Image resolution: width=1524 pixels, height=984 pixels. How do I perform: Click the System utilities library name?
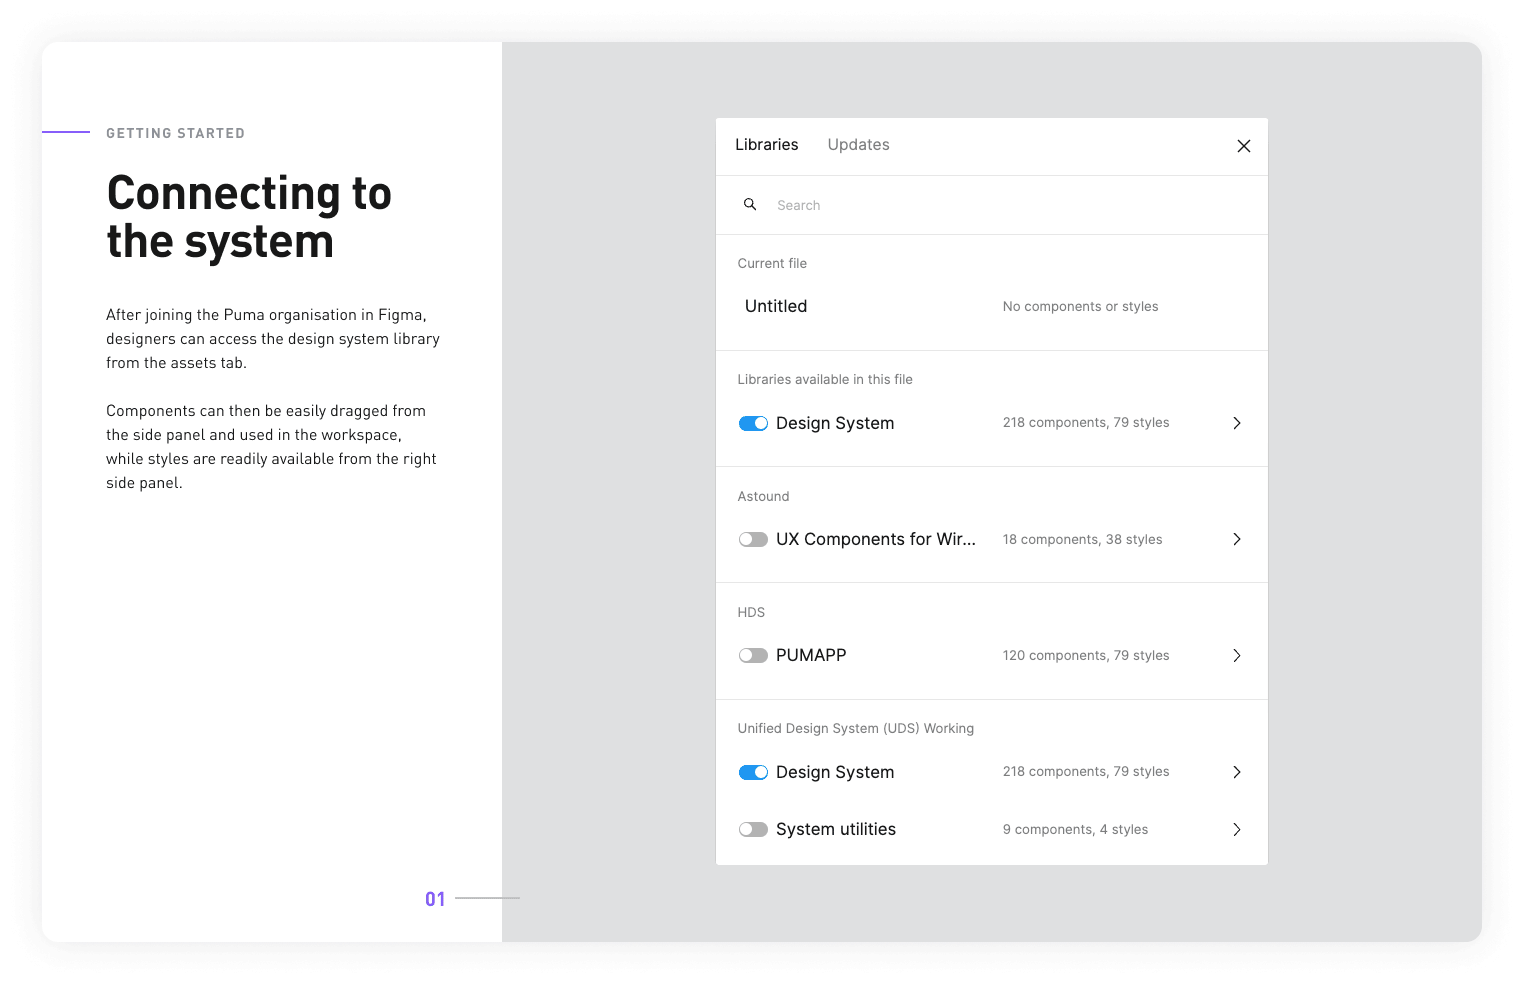(836, 829)
